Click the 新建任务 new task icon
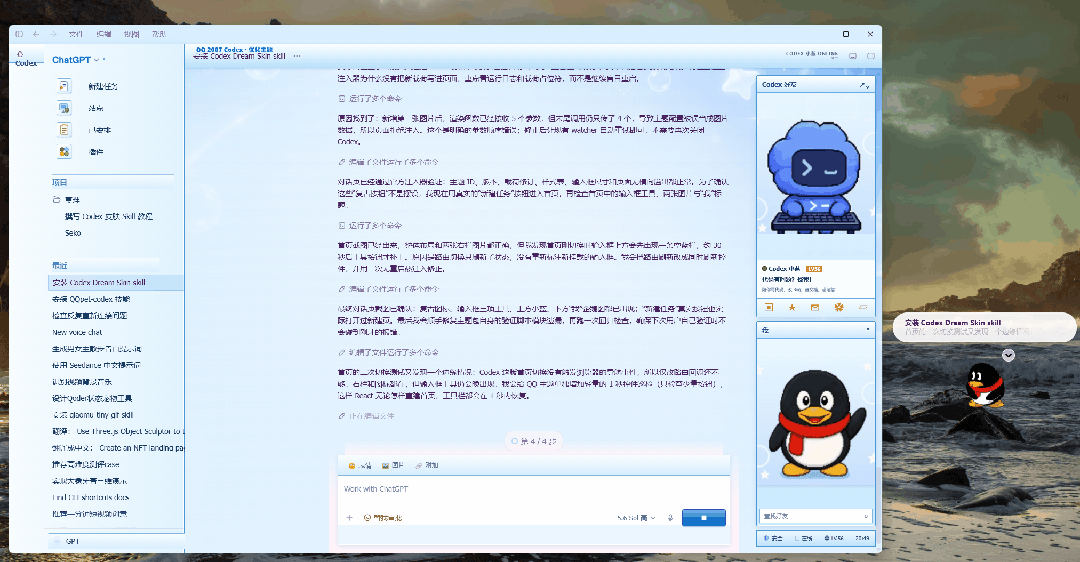Image resolution: width=1080 pixels, height=562 pixels. pos(64,86)
